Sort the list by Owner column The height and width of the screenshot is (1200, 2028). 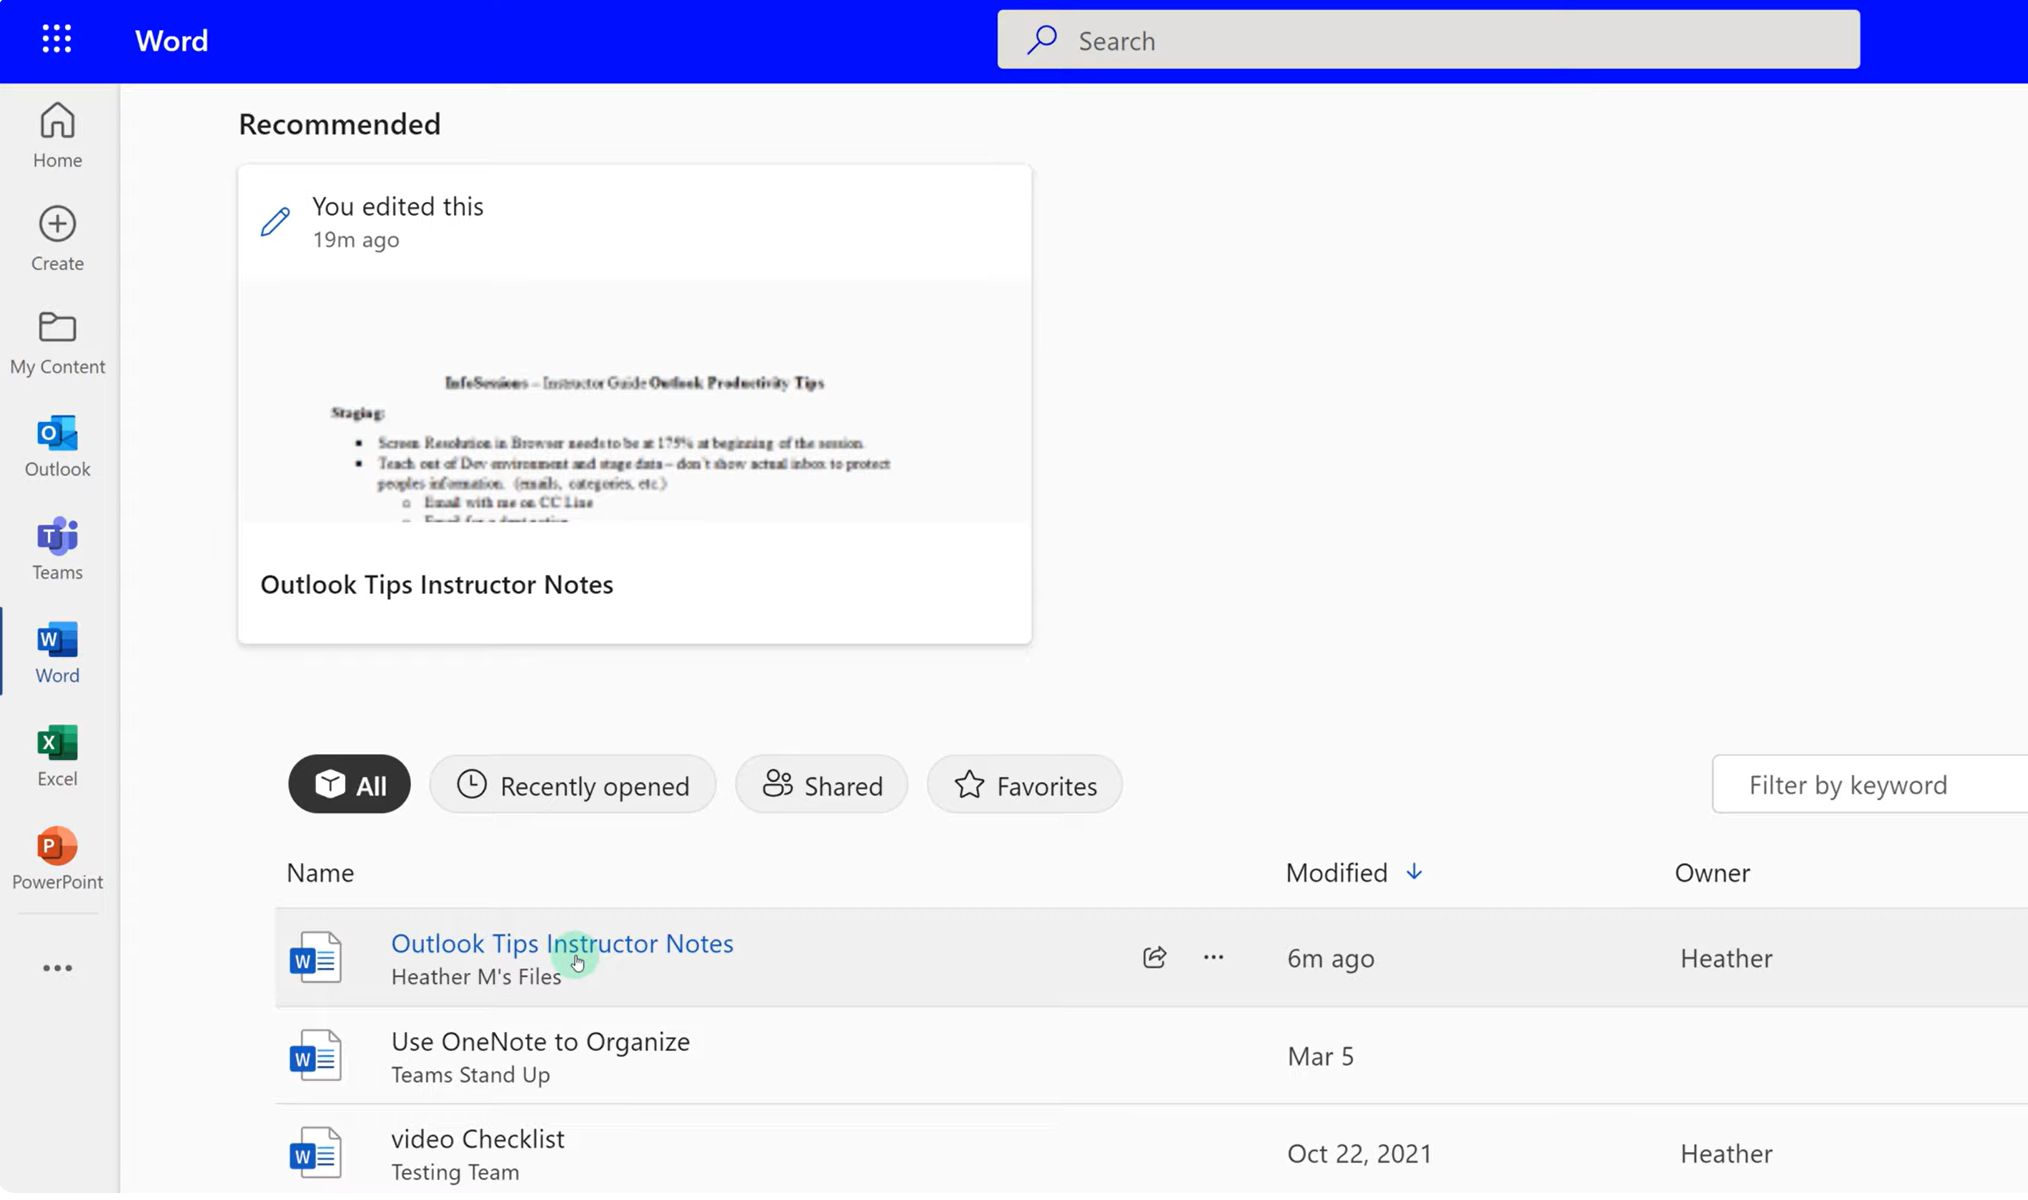pos(1712,872)
